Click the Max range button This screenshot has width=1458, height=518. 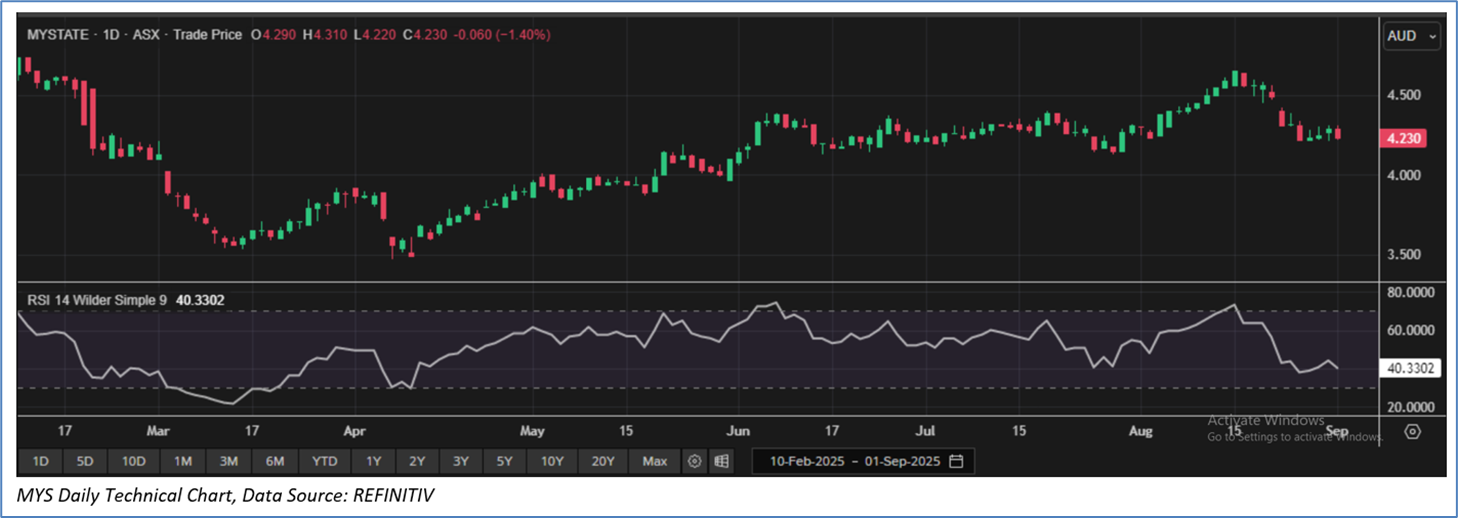pyautogui.click(x=654, y=461)
